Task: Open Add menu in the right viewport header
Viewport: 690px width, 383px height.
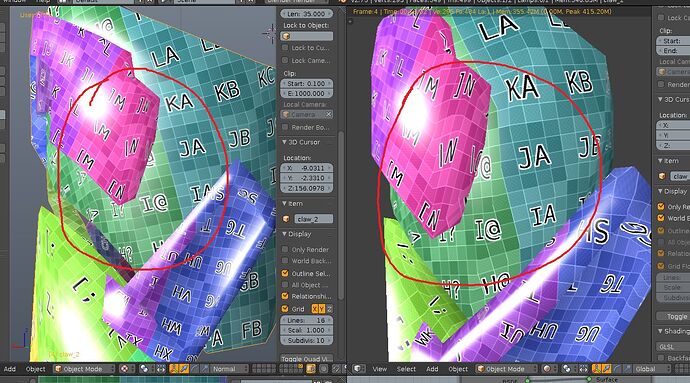Action: click(x=432, y=369)
